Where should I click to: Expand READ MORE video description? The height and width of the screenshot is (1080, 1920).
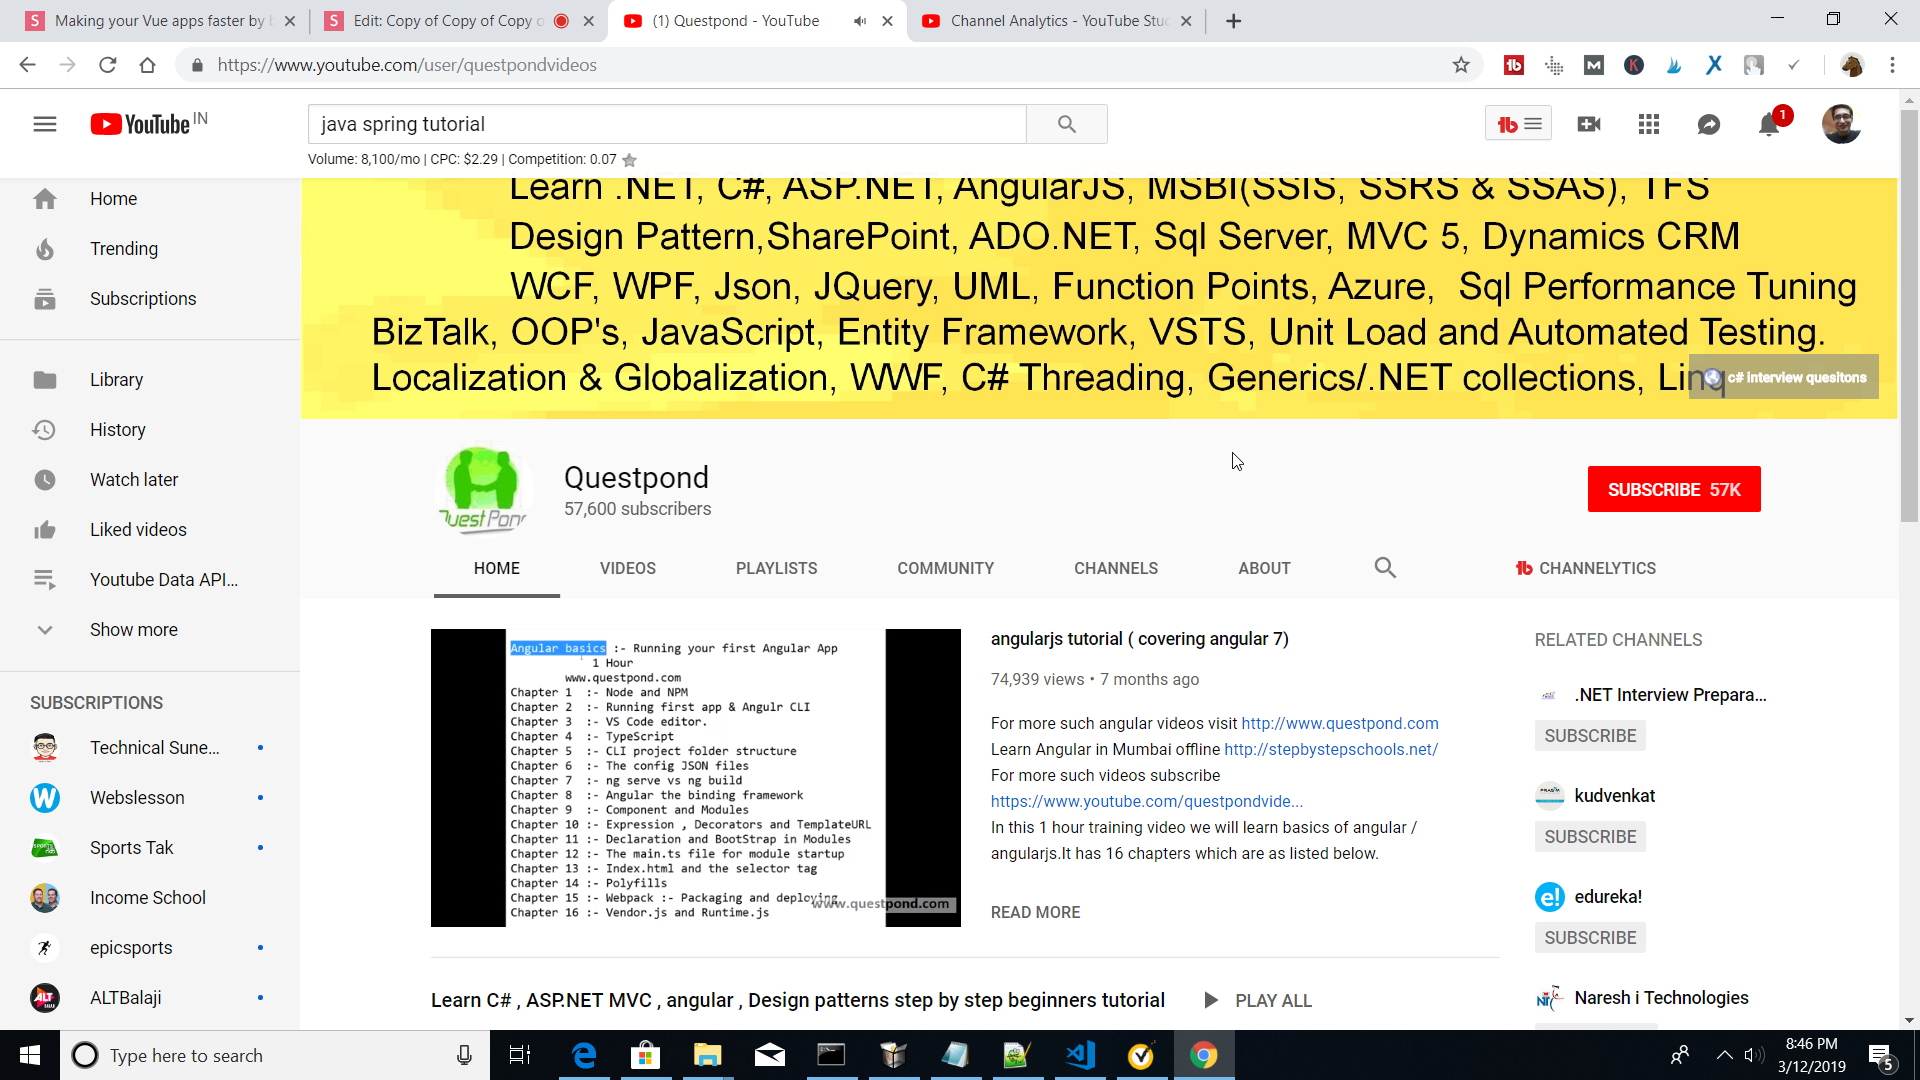click(x=1035, y=912)
